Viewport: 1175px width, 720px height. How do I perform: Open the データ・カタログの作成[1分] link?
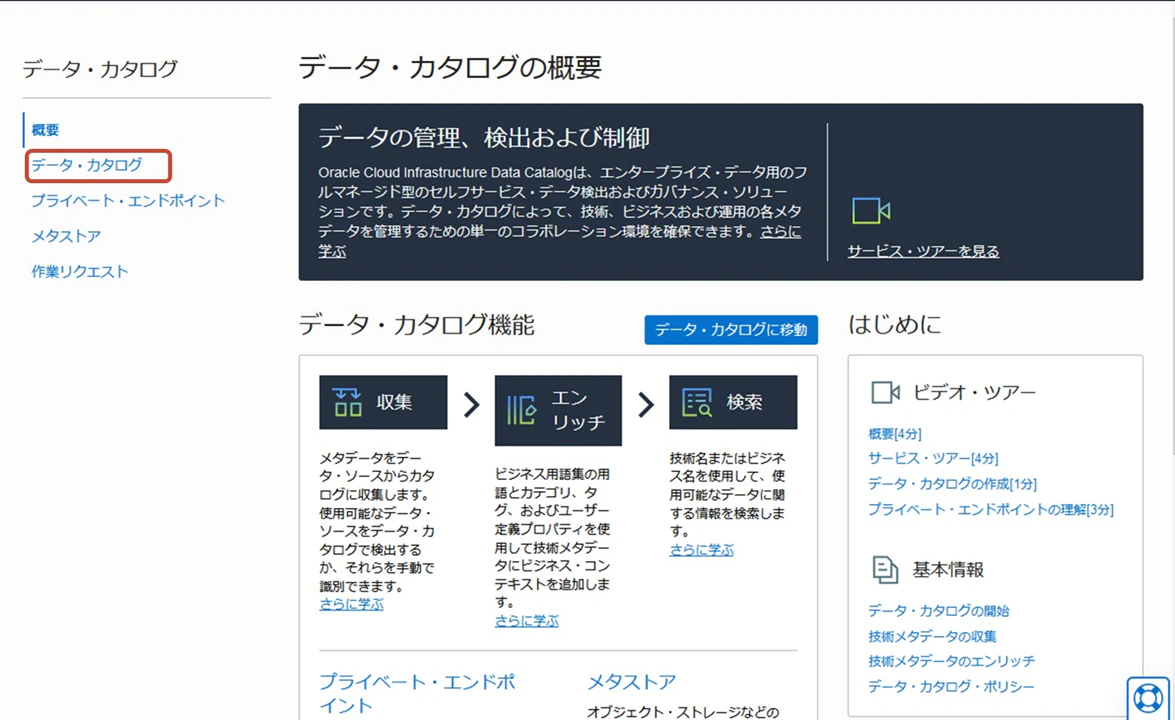click(952, 484)
